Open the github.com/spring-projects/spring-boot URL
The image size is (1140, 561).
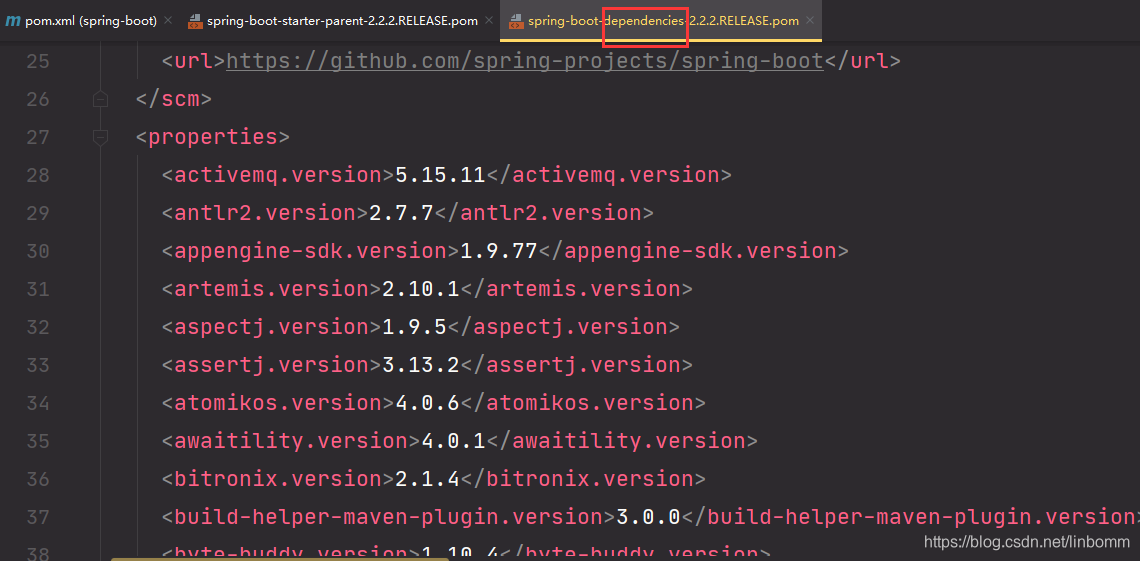click(x=524, y=60)
